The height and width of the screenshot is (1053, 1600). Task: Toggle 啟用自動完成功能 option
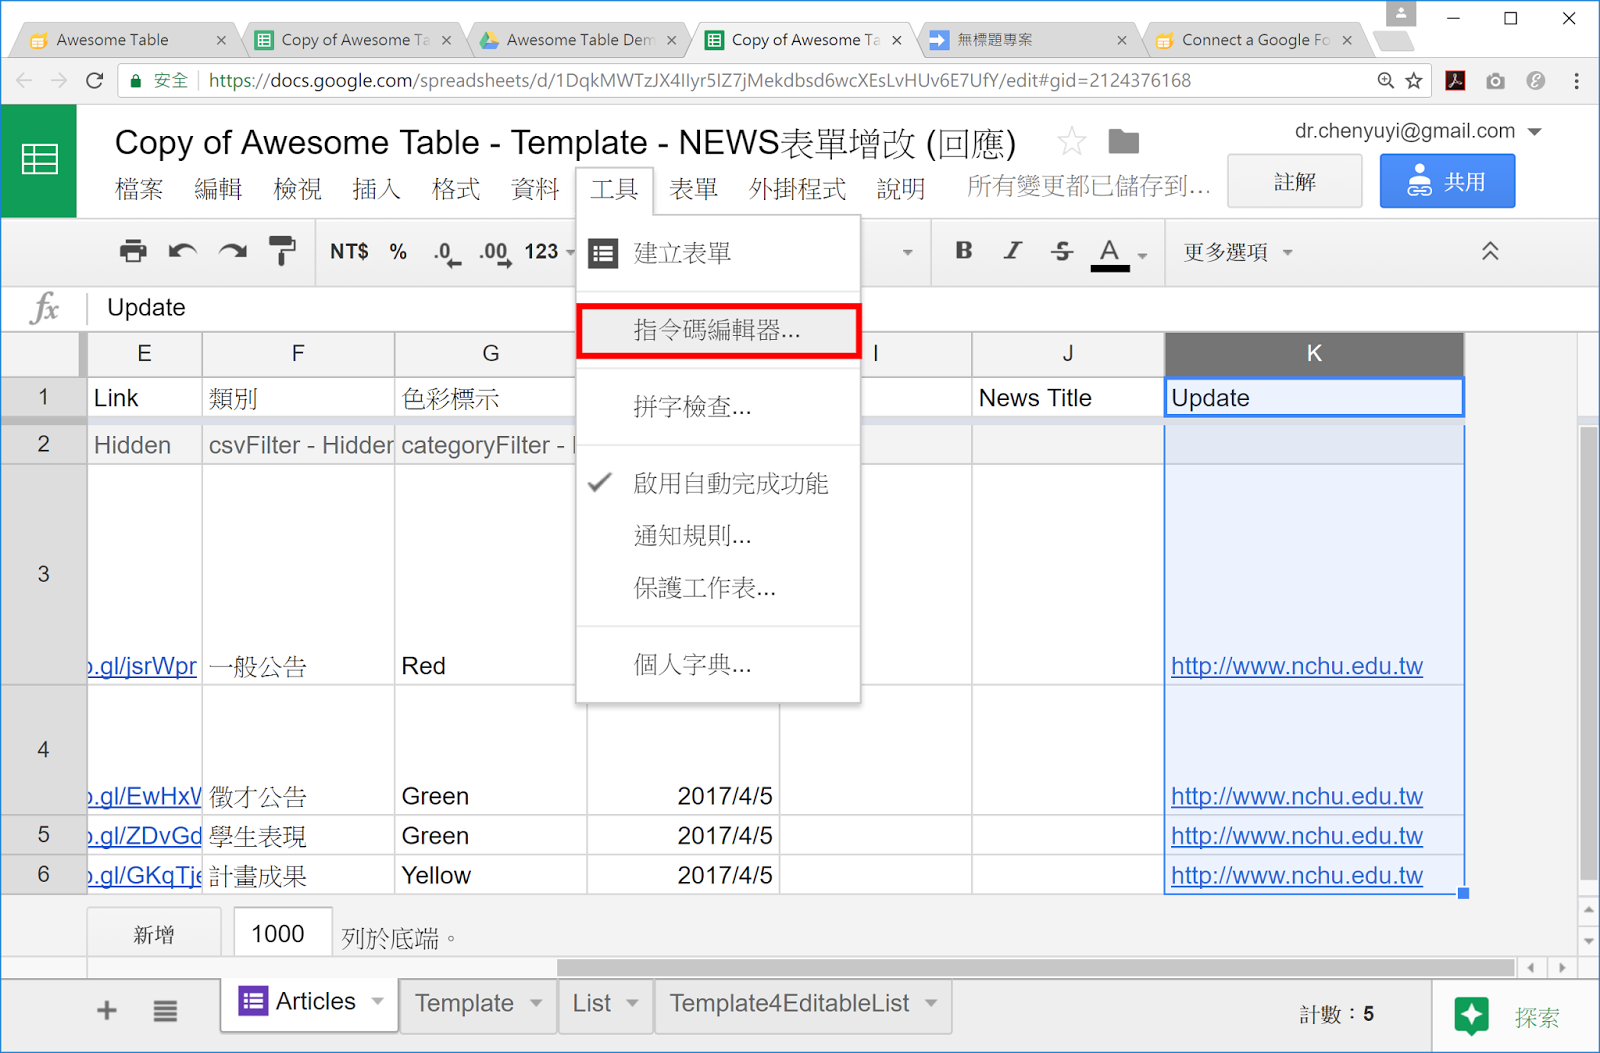[x=718, y=484]
